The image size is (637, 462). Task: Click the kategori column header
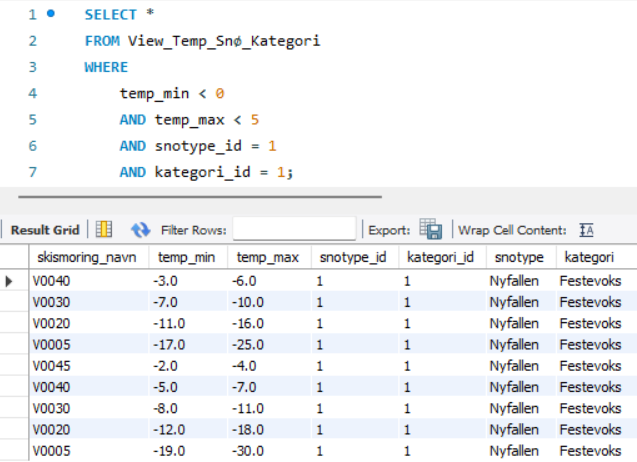click(x=596, y=257)
